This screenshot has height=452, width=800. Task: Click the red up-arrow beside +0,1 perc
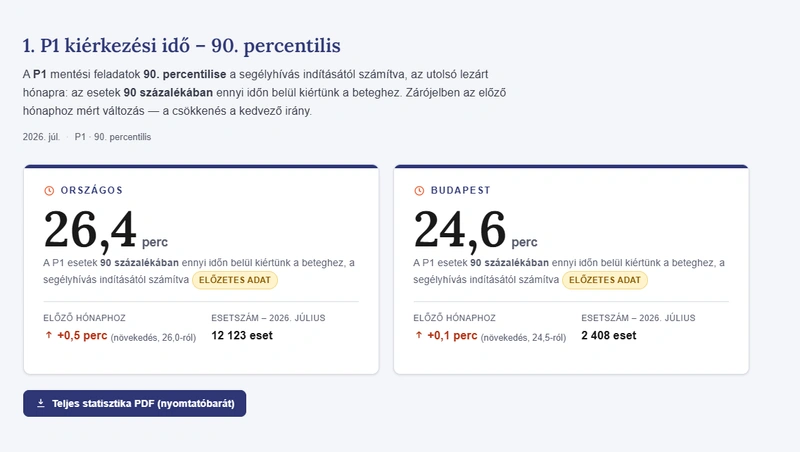tap(418, 335)
